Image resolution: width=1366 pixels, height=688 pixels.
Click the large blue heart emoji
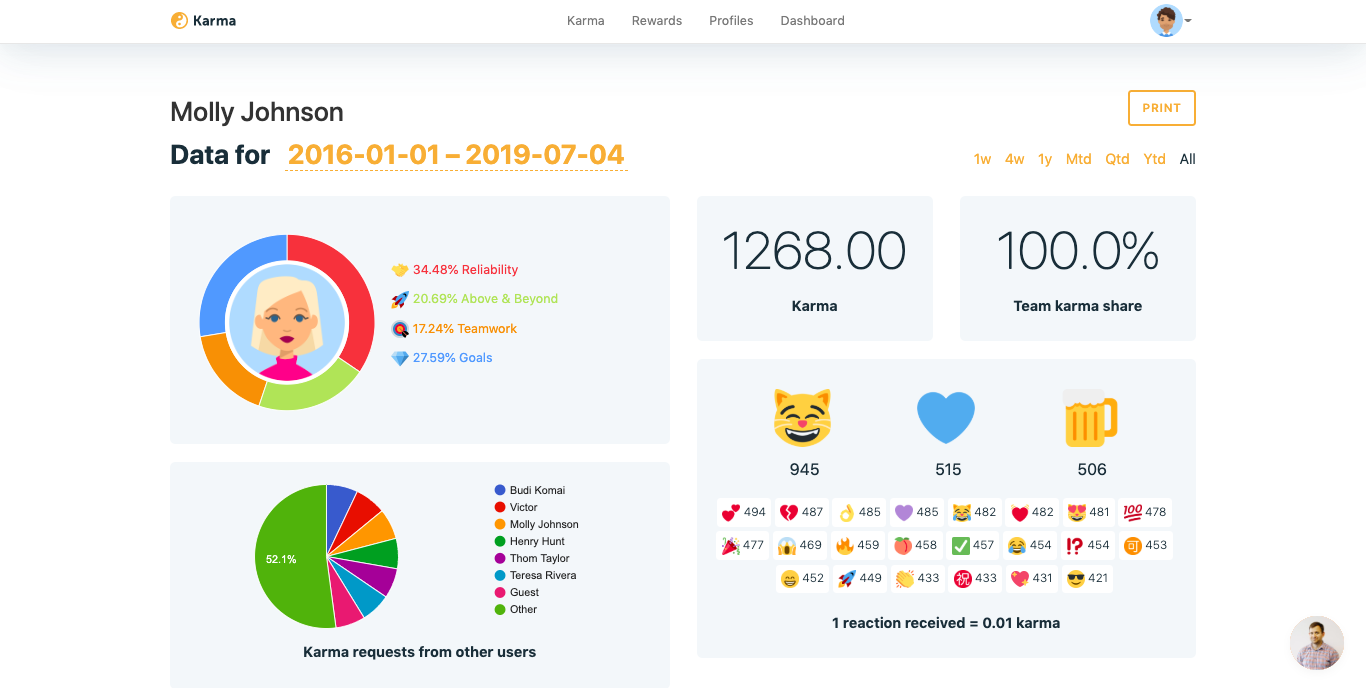pos(946,417)
